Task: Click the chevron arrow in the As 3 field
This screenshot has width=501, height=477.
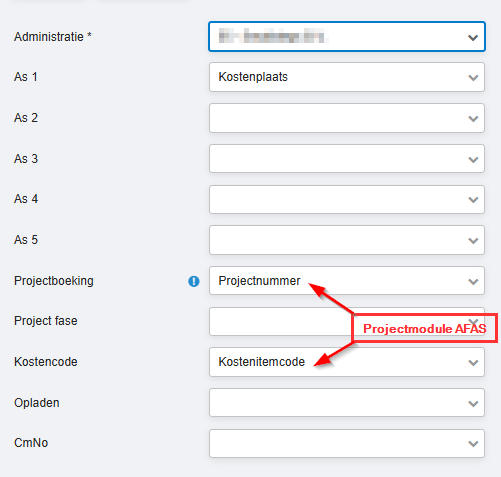Action: point(473,160)
